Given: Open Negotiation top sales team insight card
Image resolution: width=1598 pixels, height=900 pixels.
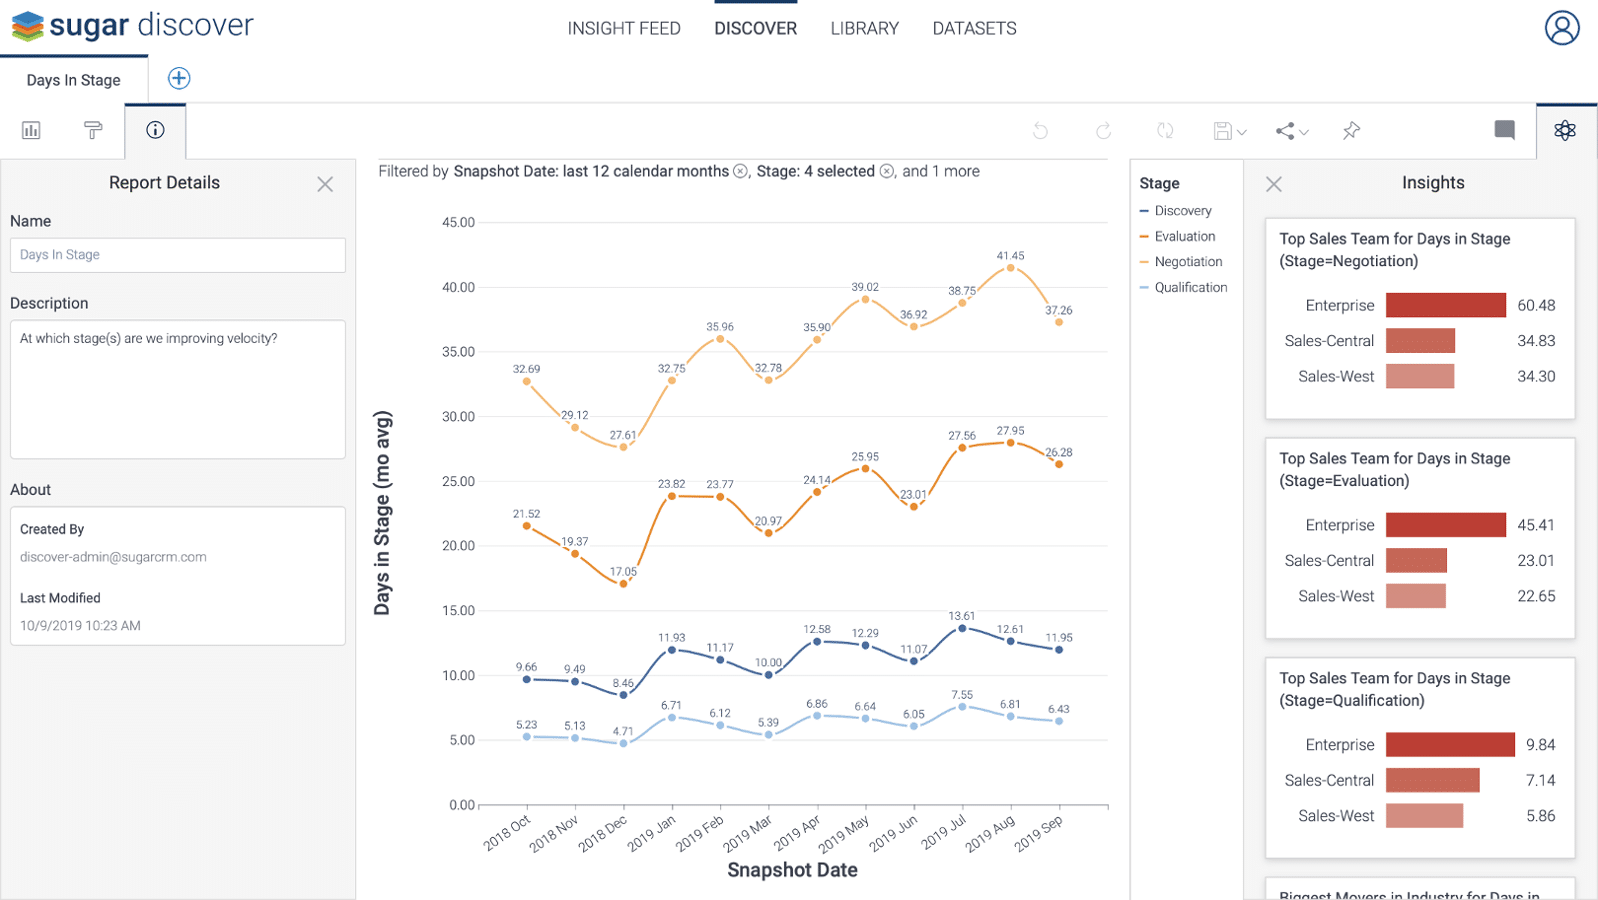Looking at the screenshot, I should pos(1420,318).
